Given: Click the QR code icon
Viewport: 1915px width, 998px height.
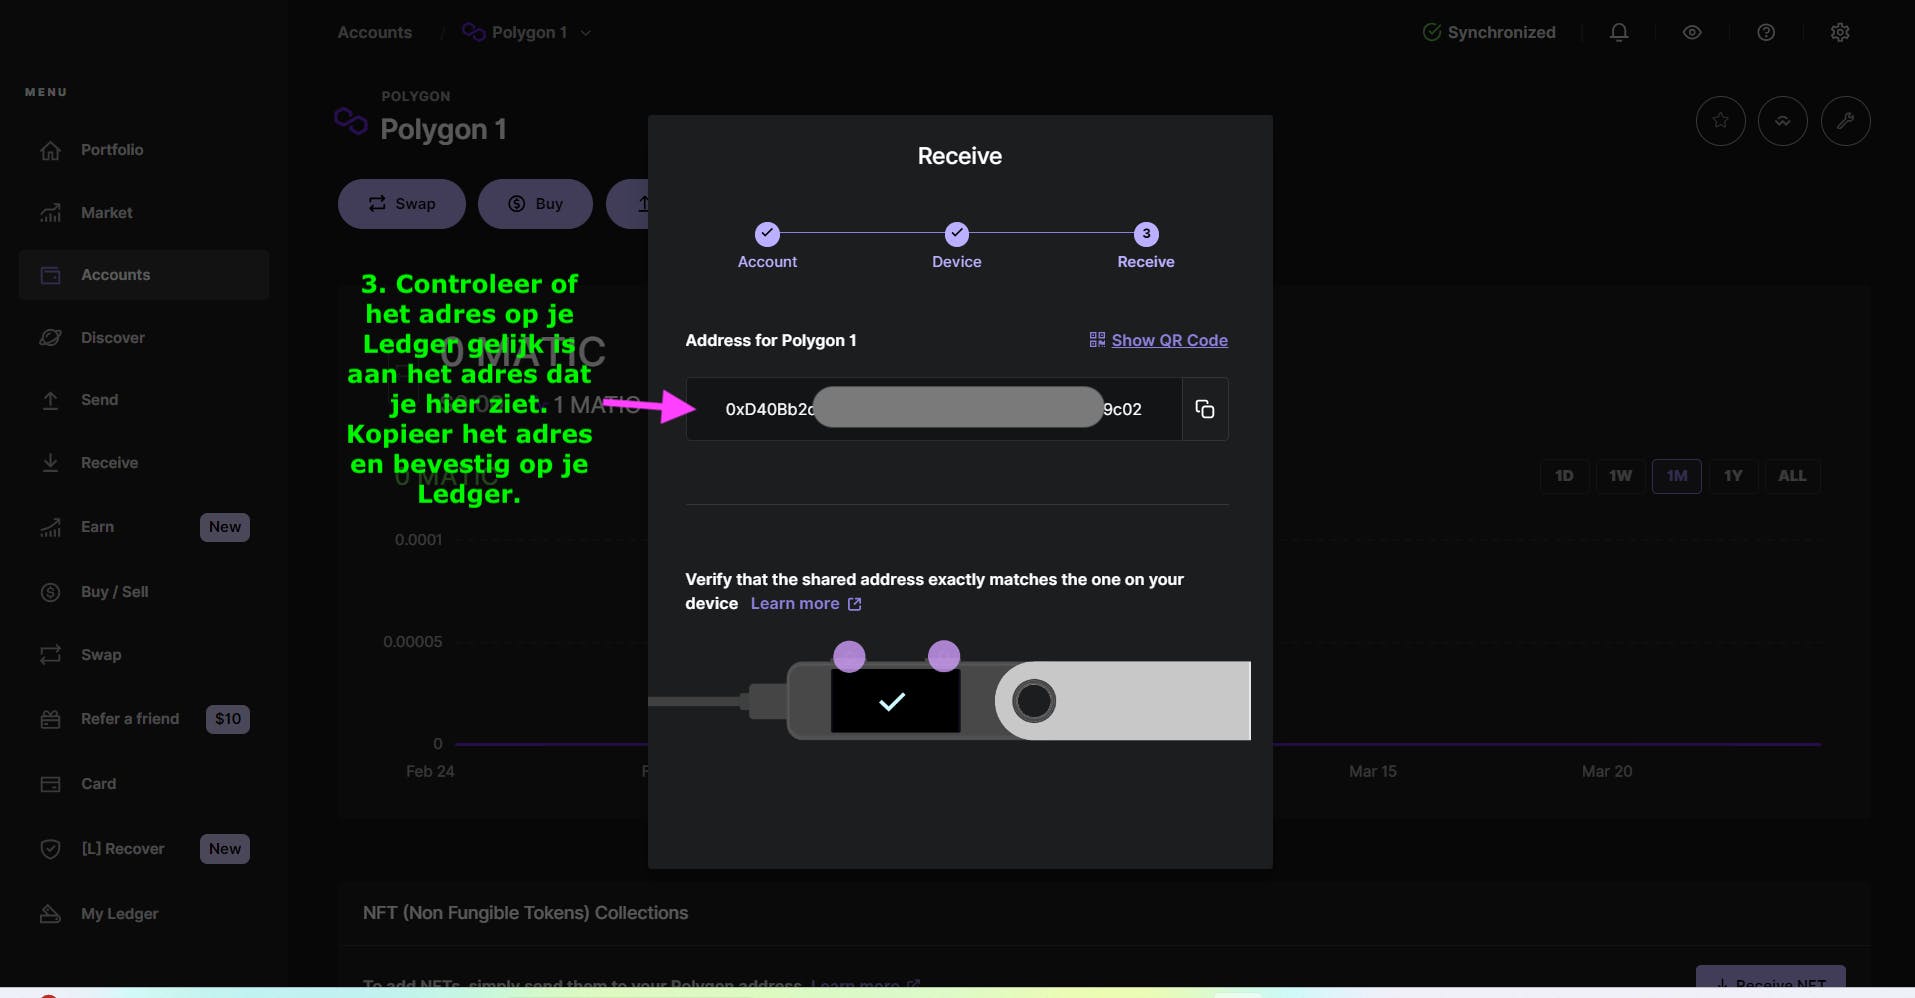Looking at the screenshot, I should coord(1097,340).
